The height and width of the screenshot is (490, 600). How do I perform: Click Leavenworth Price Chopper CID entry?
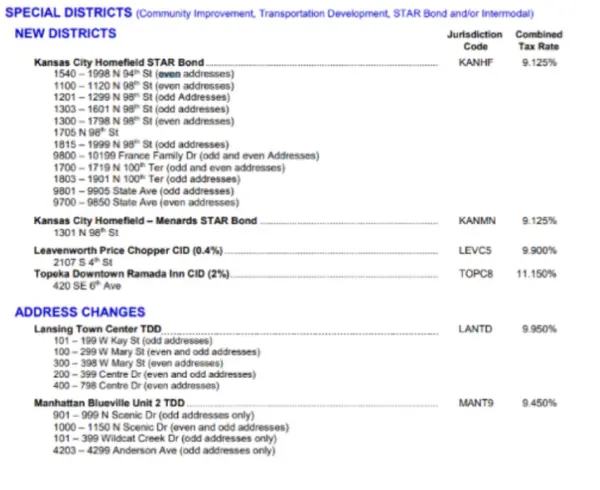click(x=128, y=251)
